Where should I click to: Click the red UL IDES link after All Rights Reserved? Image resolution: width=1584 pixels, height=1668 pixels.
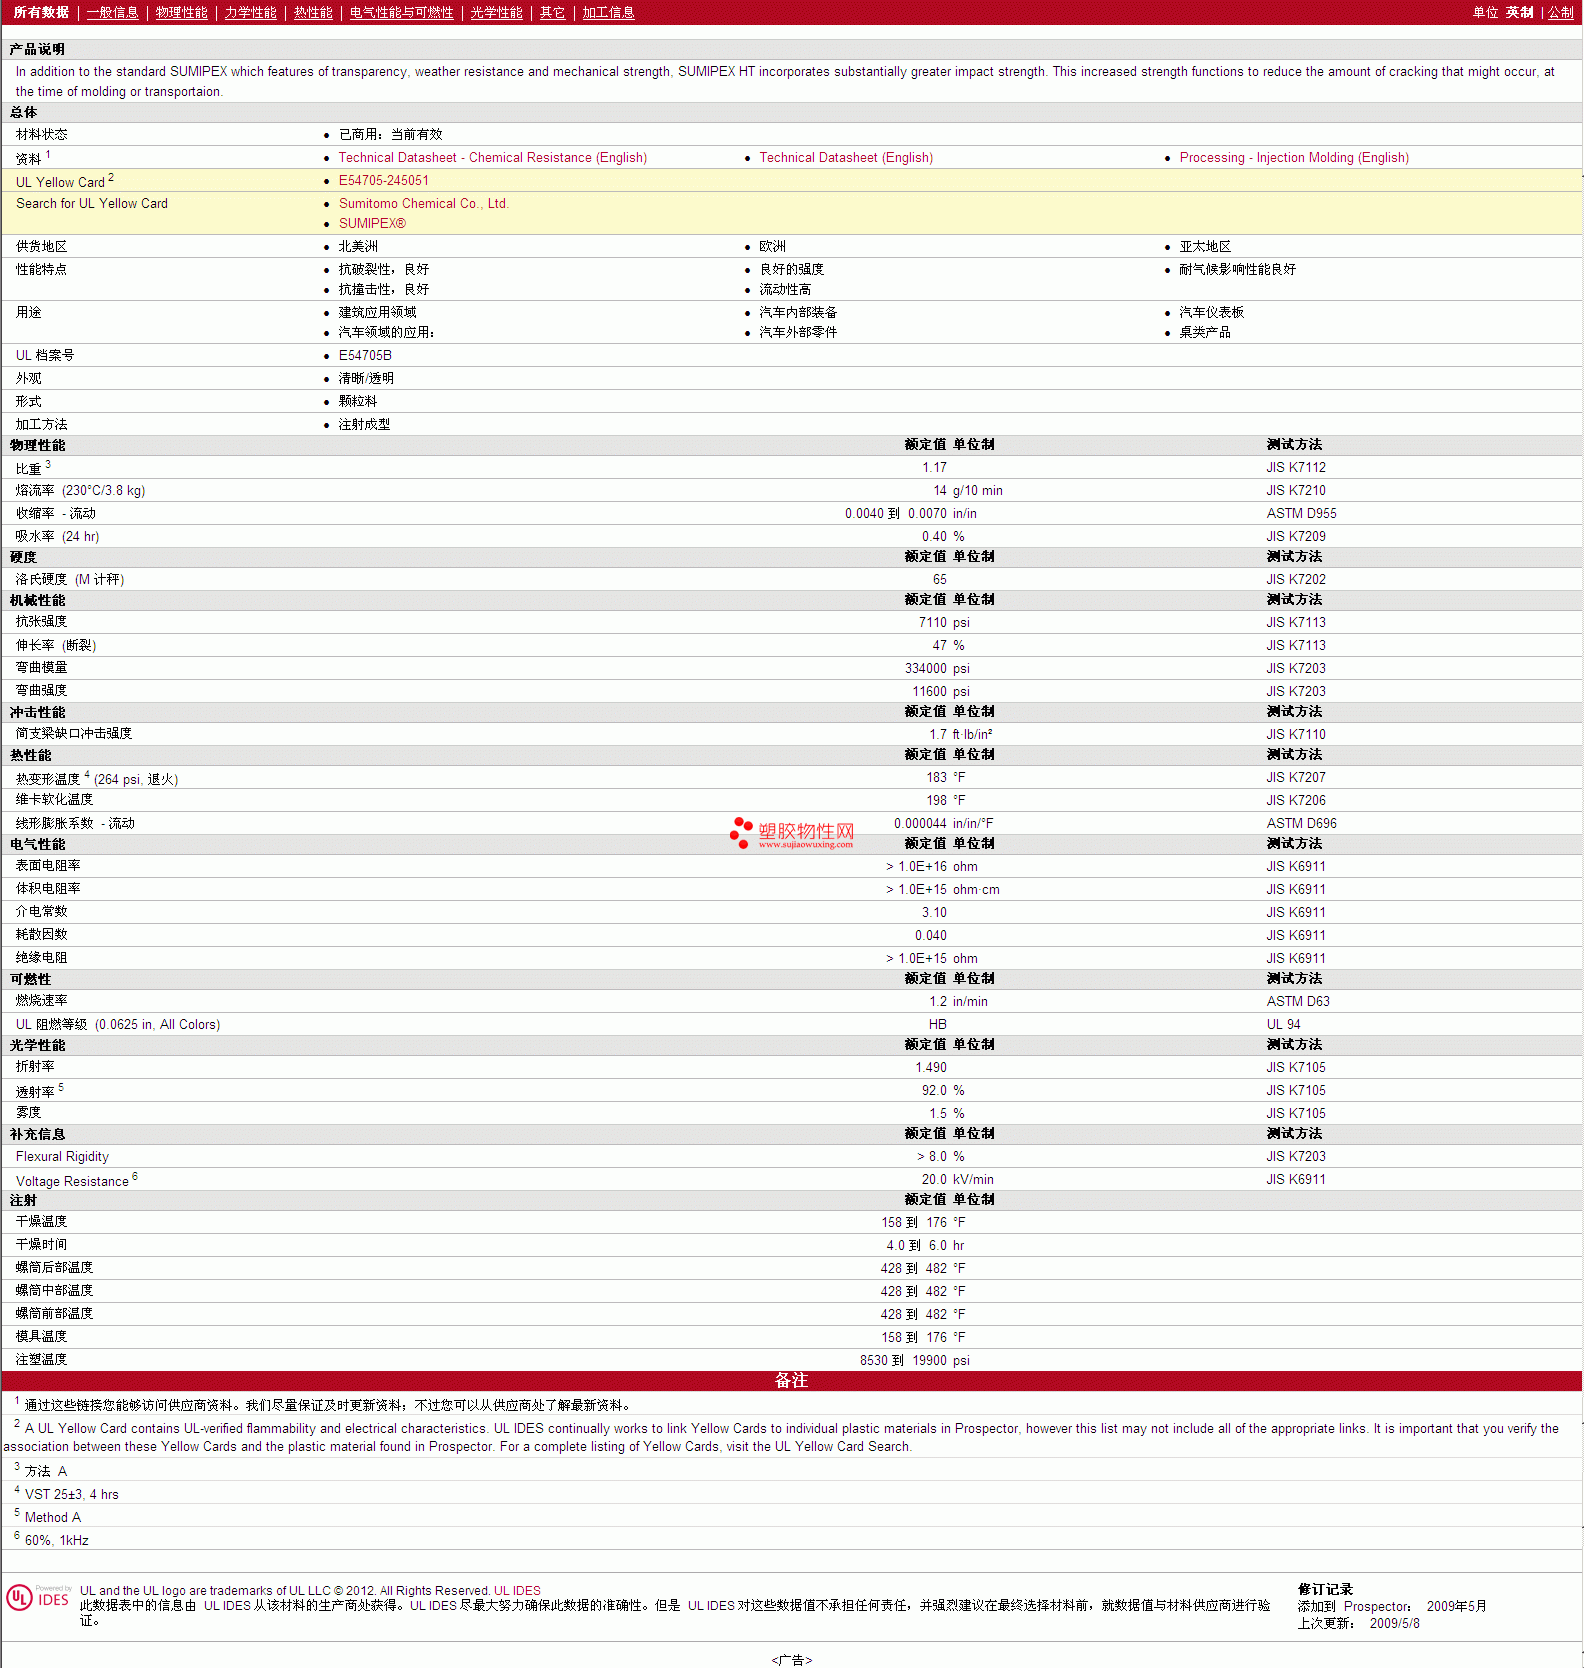(517, 1591)
